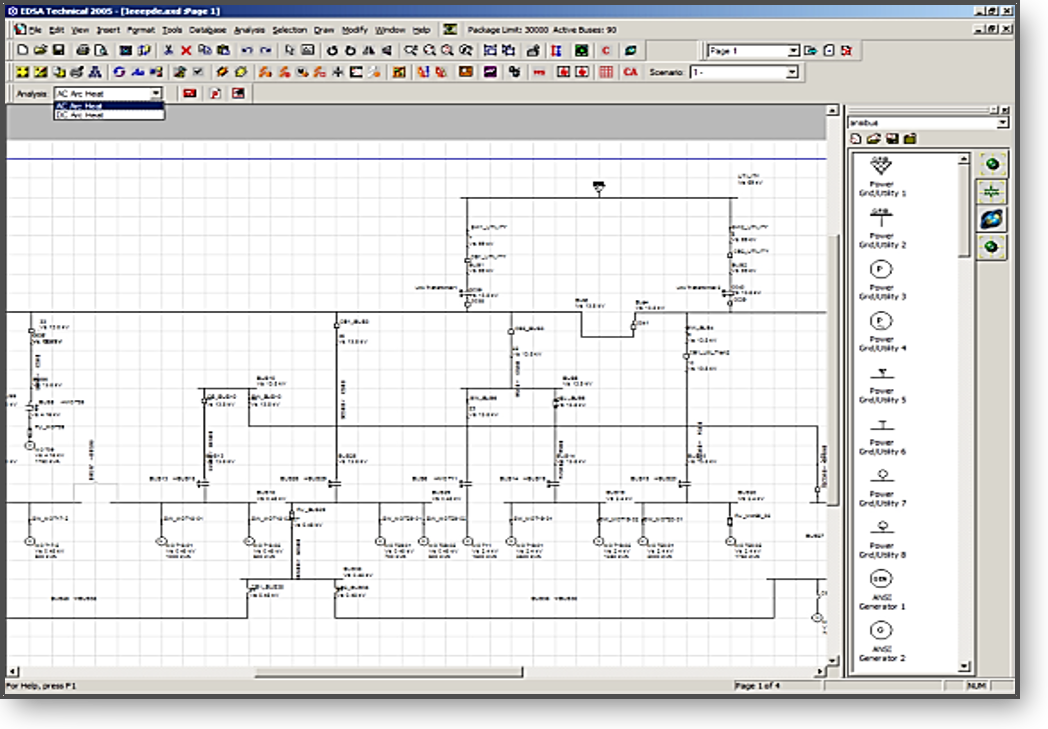This screenshot has height=729, width=1048.
Task: Click the padlock icon in the toolbar
Action: click(x=533, y=50)
